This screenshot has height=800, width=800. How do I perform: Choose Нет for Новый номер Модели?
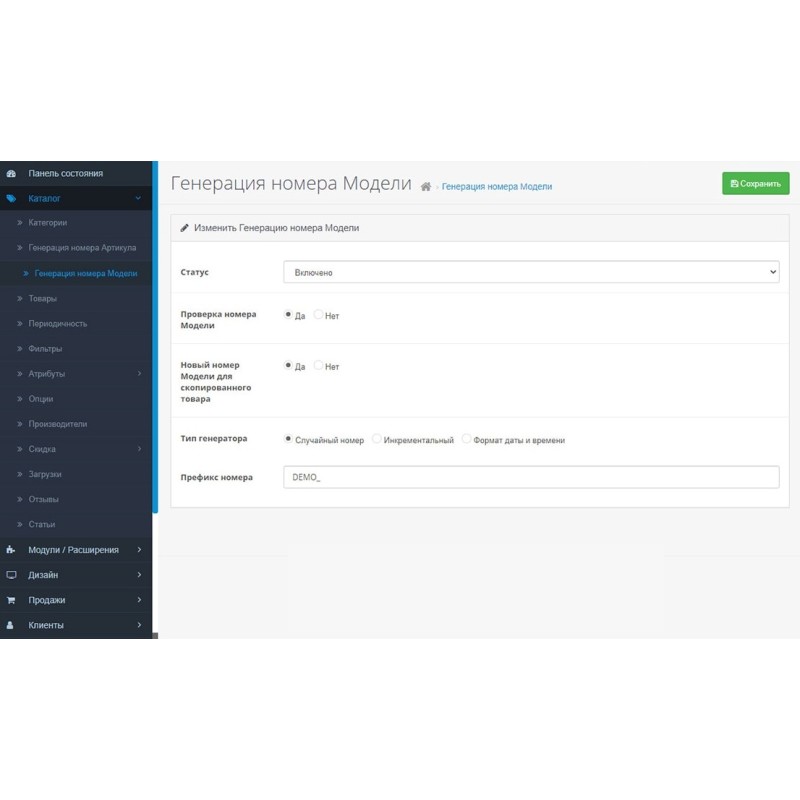(x=317, y=366)
